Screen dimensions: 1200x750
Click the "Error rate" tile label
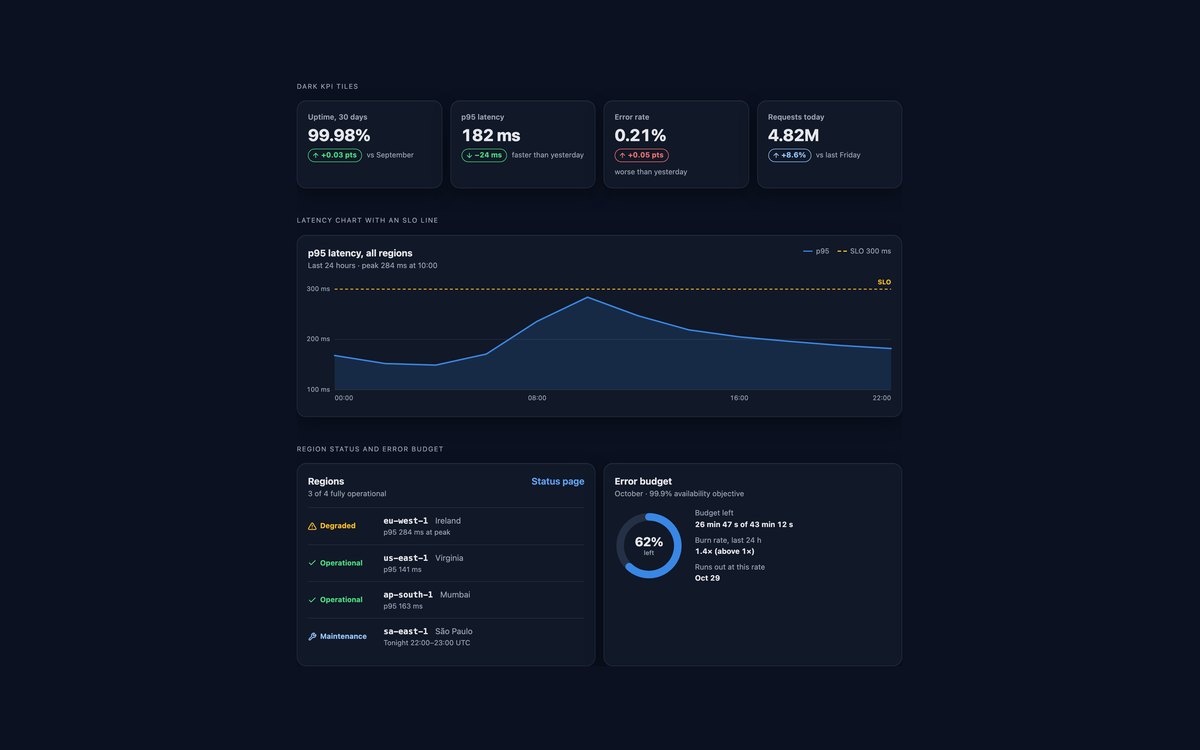[x=632, y=117]
